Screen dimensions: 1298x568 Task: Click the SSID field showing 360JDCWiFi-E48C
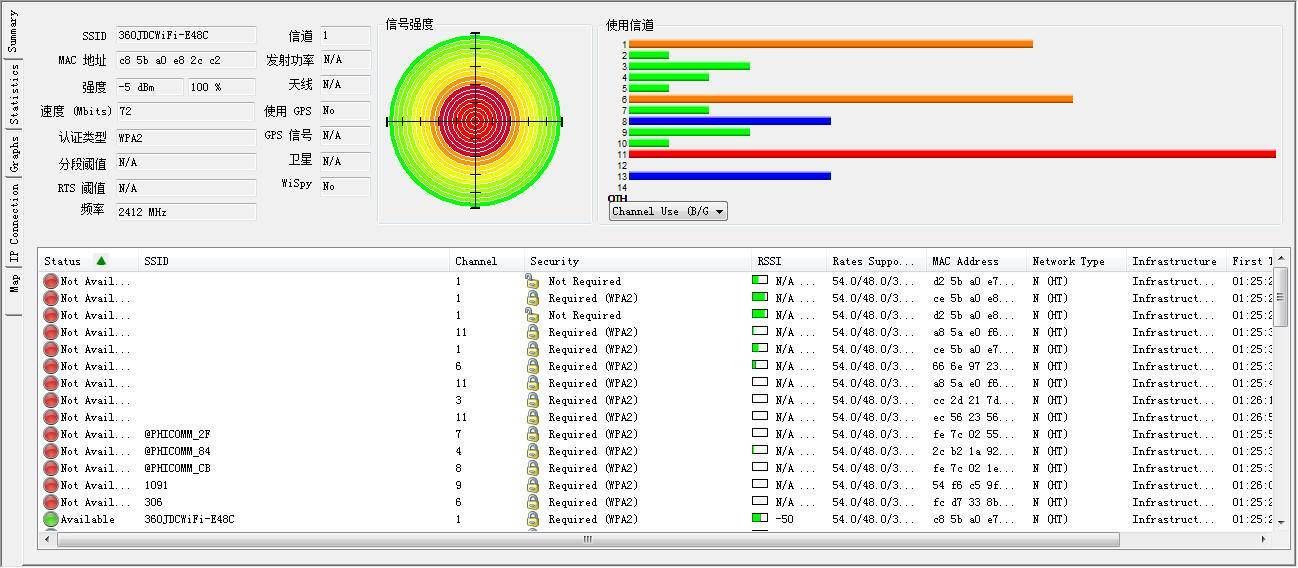[186, 36]
